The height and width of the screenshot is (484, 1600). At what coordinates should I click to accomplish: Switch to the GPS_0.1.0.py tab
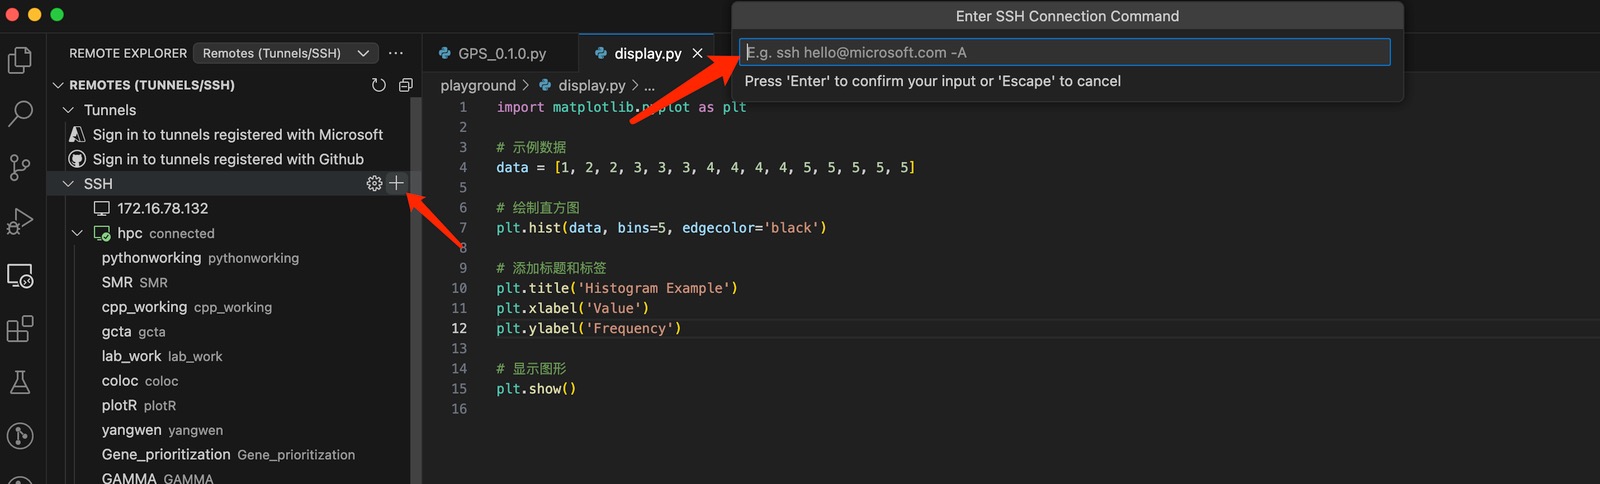coord(501,53)
